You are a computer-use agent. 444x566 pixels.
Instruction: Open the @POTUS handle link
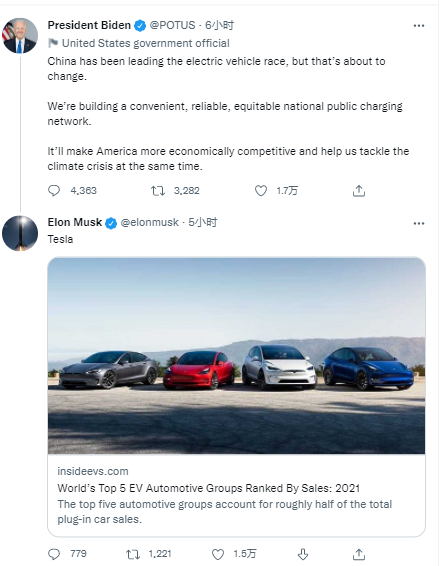(172, 25)
